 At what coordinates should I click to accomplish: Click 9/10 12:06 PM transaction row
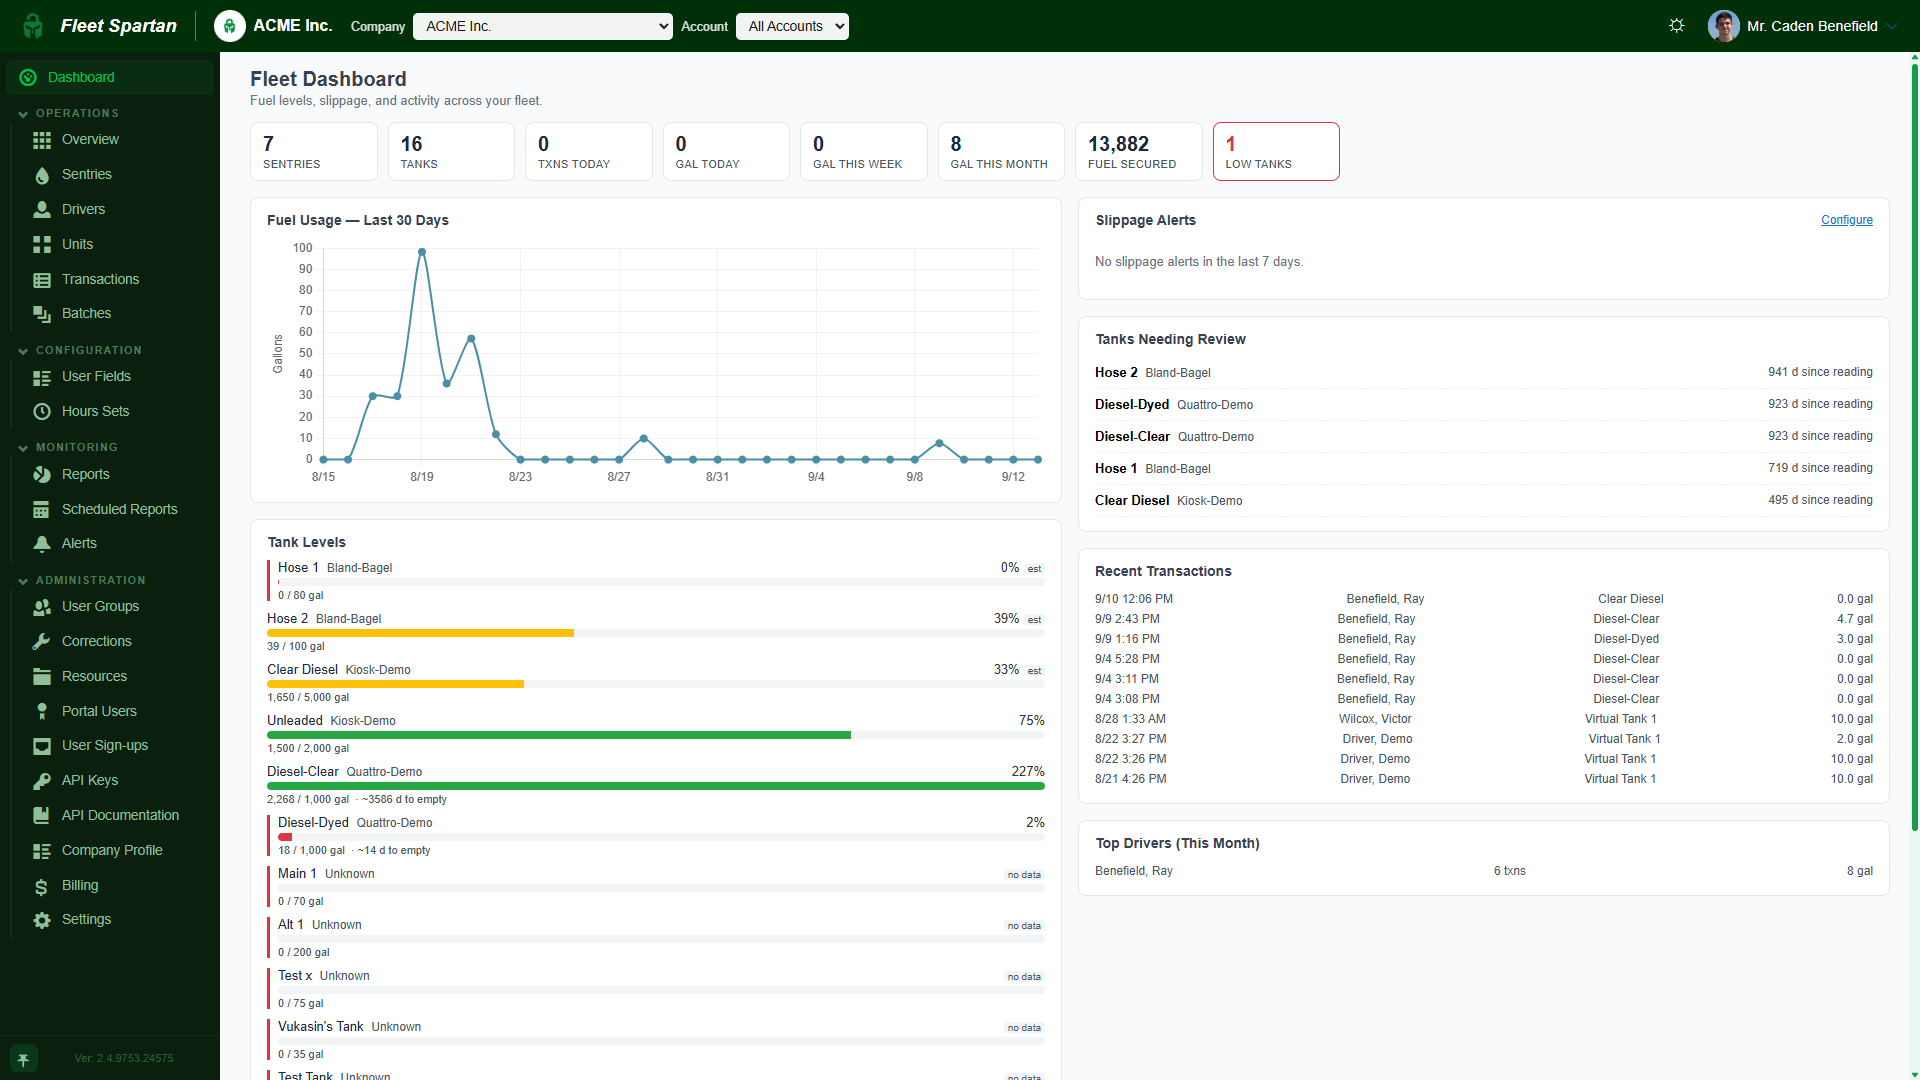[x=1484, y=599]
